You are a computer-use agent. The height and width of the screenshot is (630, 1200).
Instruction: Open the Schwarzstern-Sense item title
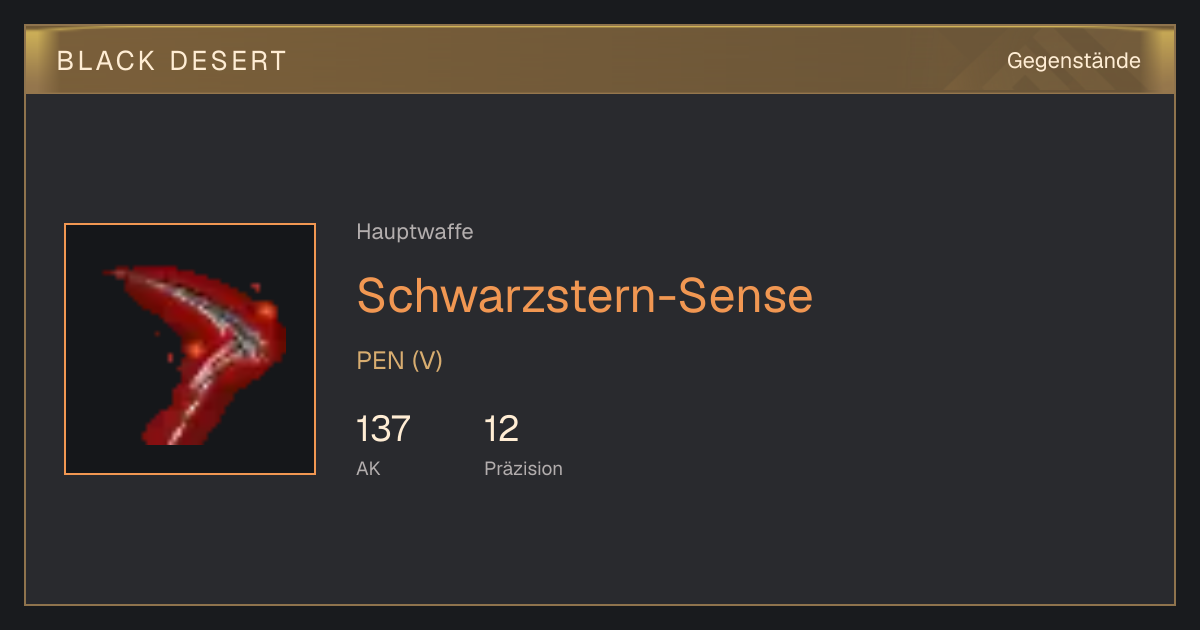pos(585,295)
